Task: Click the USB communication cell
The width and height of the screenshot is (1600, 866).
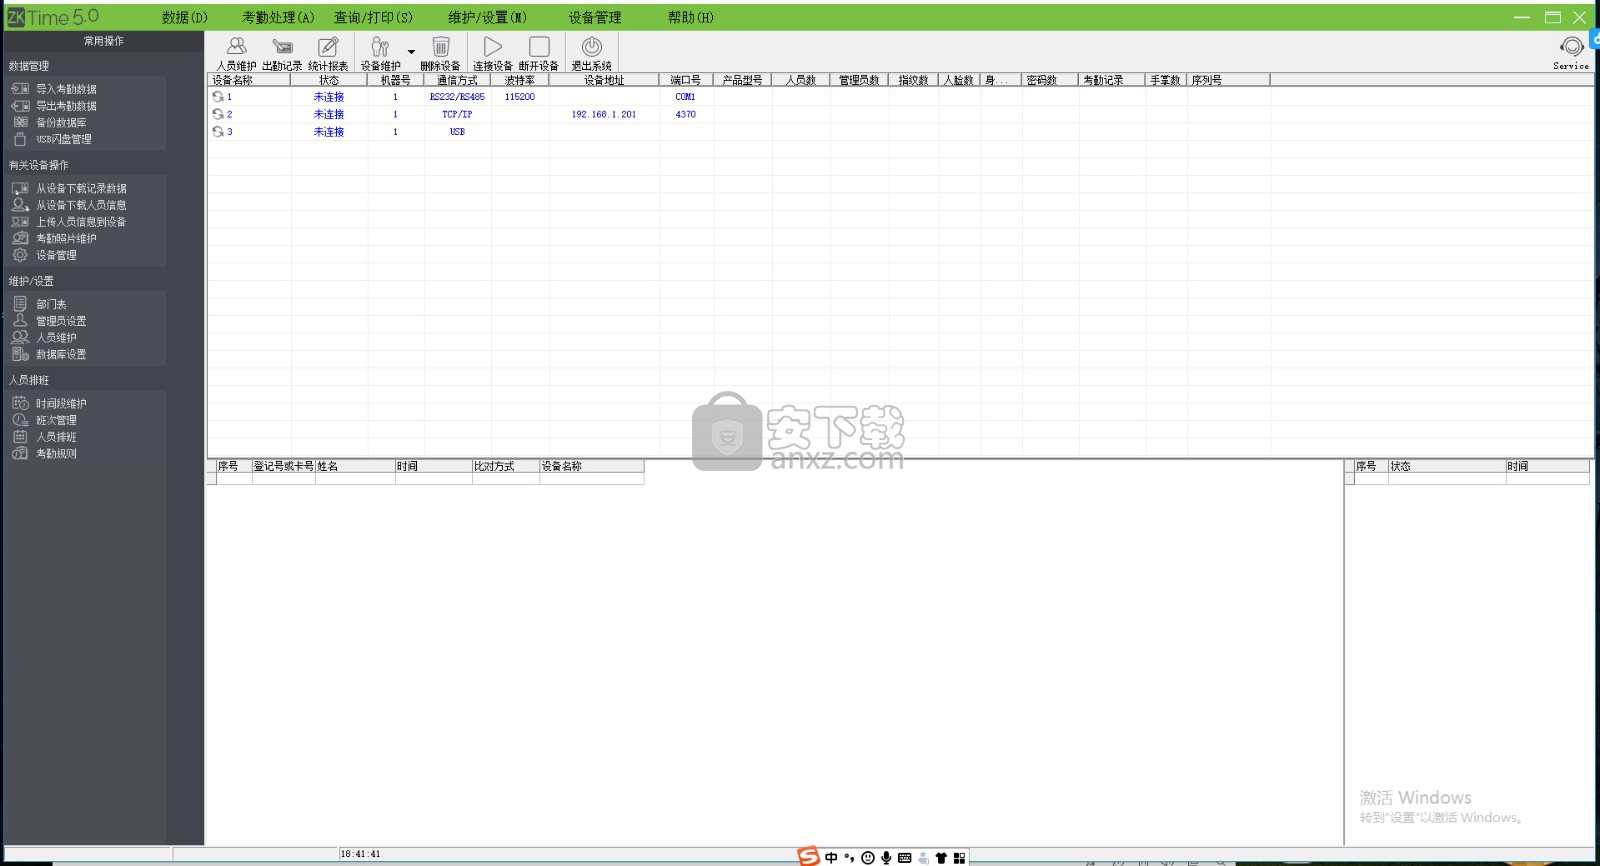Action: tap(457, 132)
